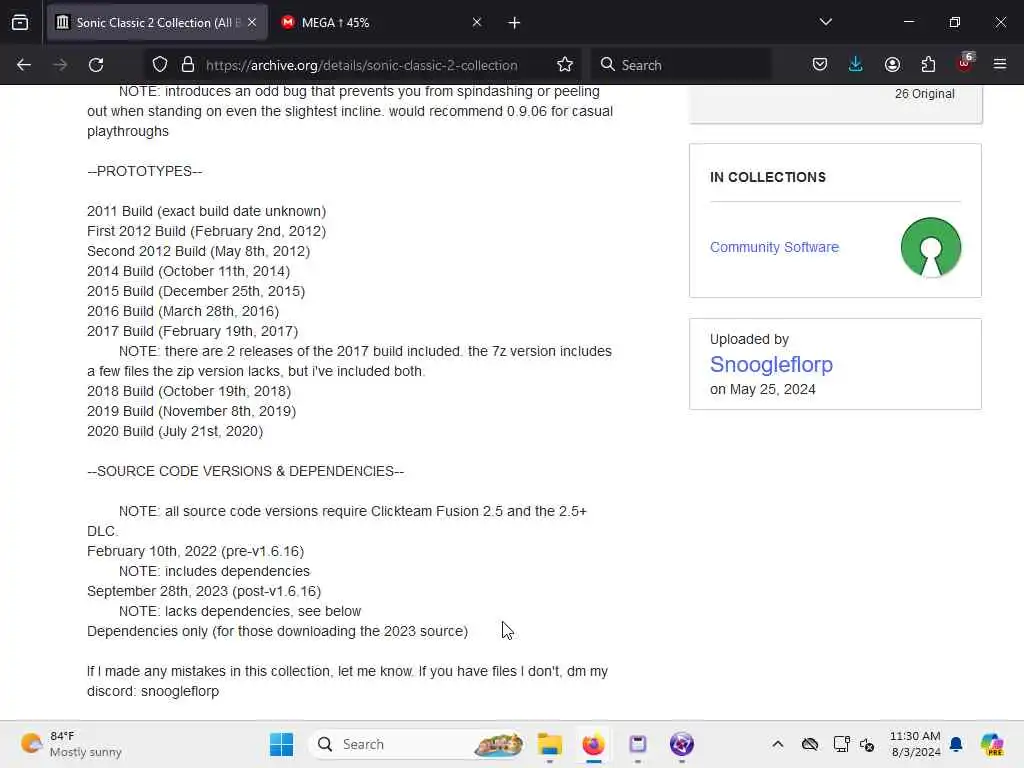Open Firefox account menu
Image resolution: width=1024 pixels, height=768 pixels.
[892, 65]
